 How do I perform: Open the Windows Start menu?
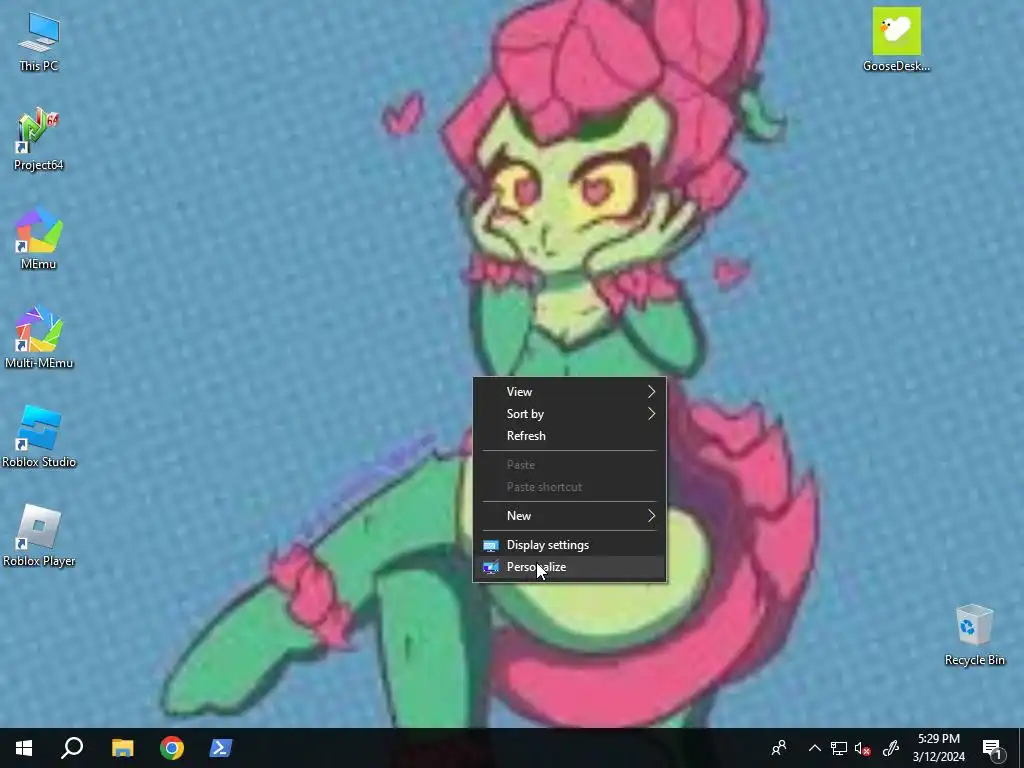tap(24, 748)
